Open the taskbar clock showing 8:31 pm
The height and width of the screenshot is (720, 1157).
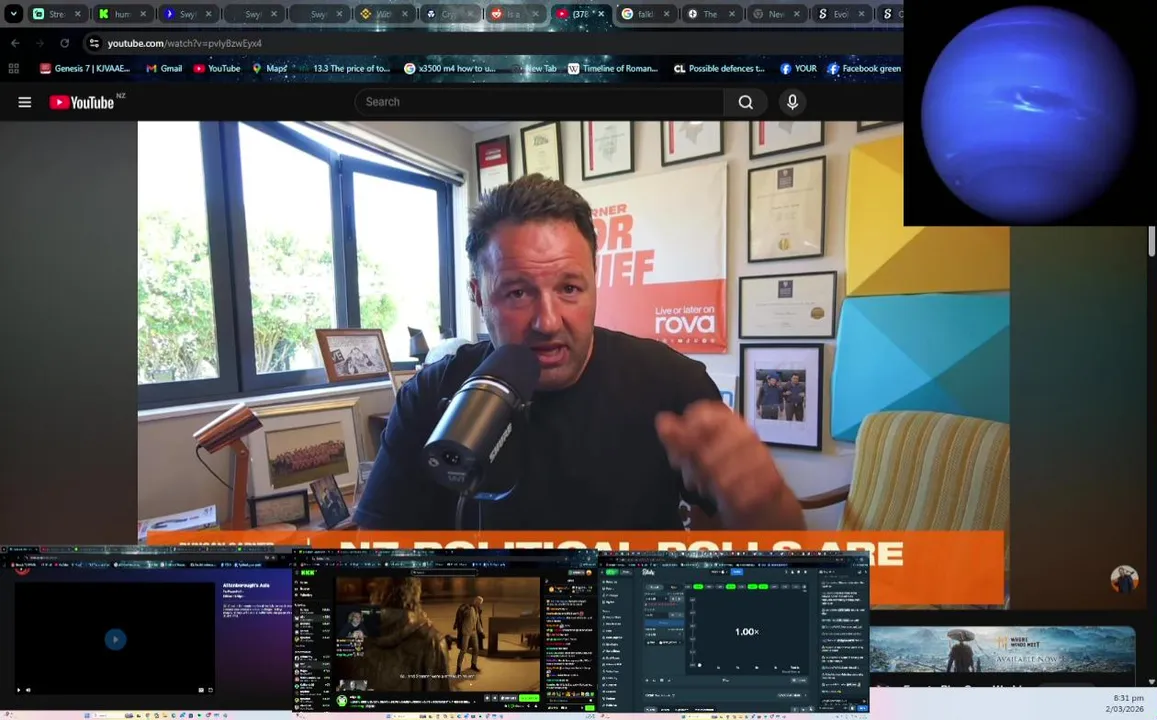pyautogui.click(x=1125, y=703)
